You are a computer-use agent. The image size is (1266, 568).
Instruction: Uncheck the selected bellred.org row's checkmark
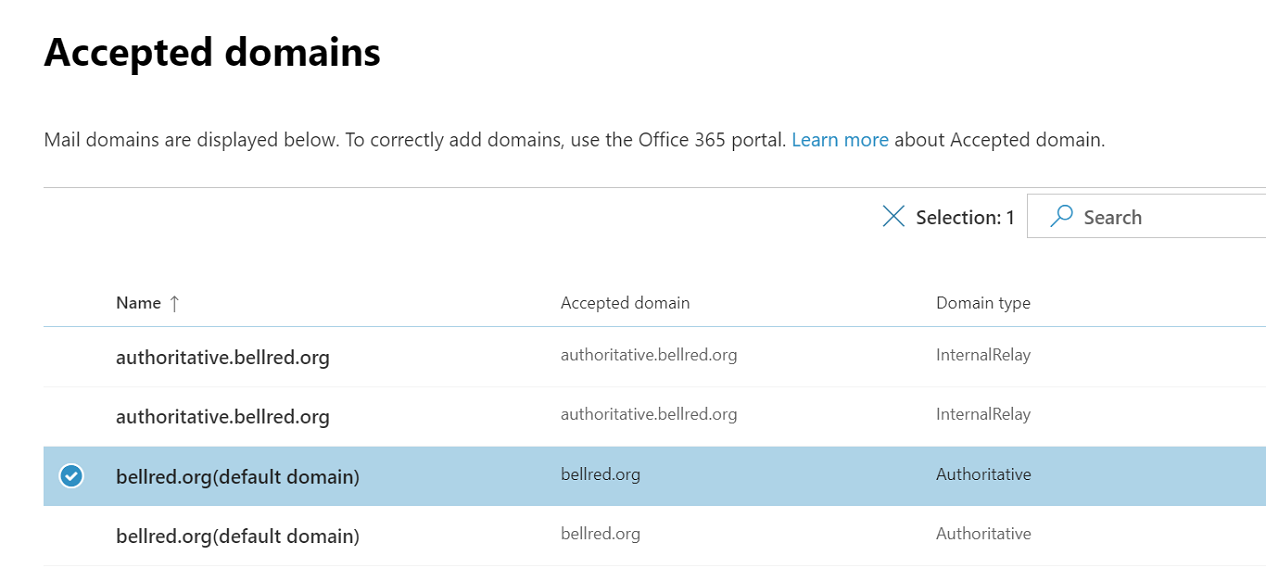pyautogui.click(x=71, y=476)
